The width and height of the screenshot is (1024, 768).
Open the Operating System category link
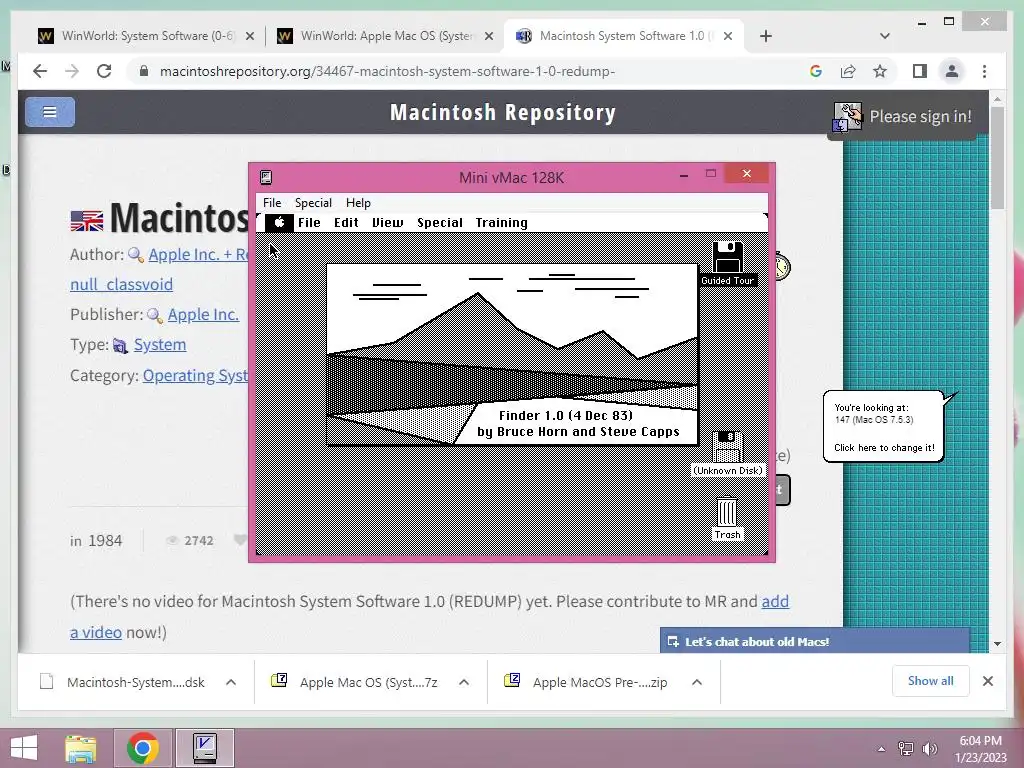tap(195, 376)
